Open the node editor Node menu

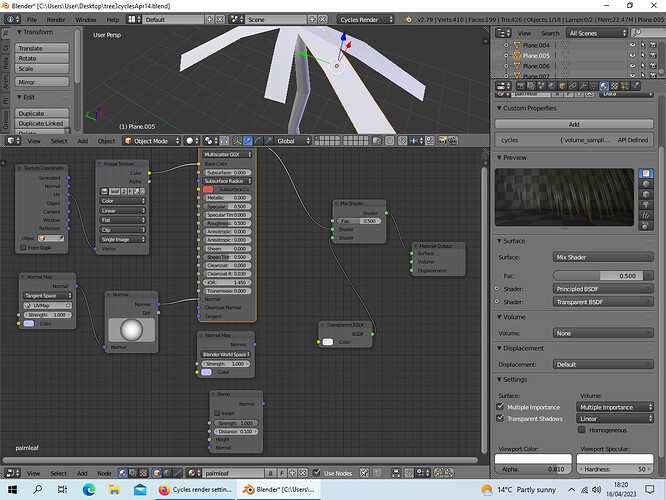104,473
